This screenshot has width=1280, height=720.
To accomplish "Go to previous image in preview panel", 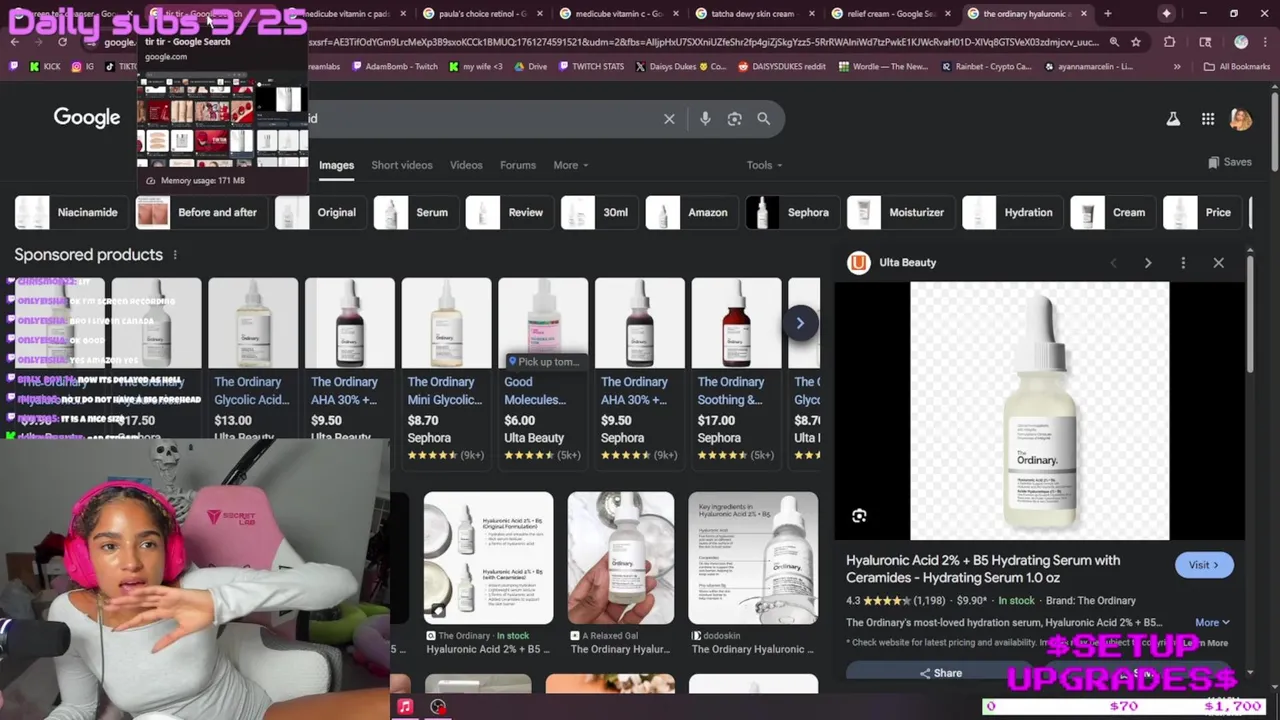I will tap(1113, 263).
